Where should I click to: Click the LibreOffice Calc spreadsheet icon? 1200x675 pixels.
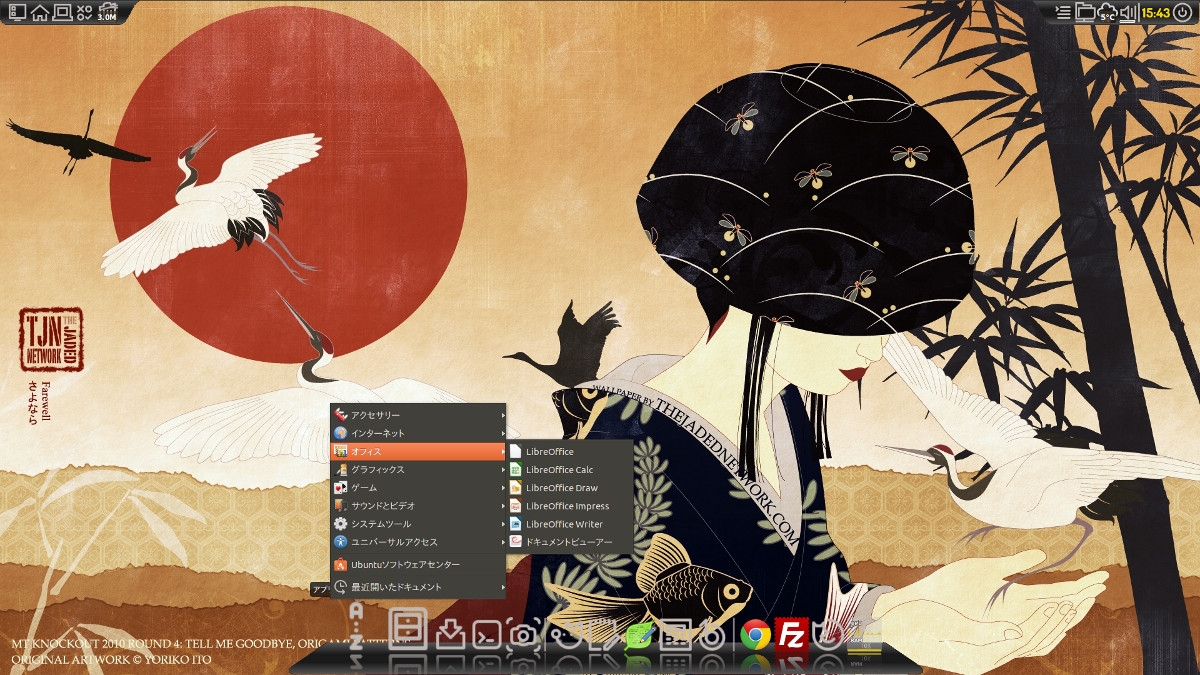516,470
